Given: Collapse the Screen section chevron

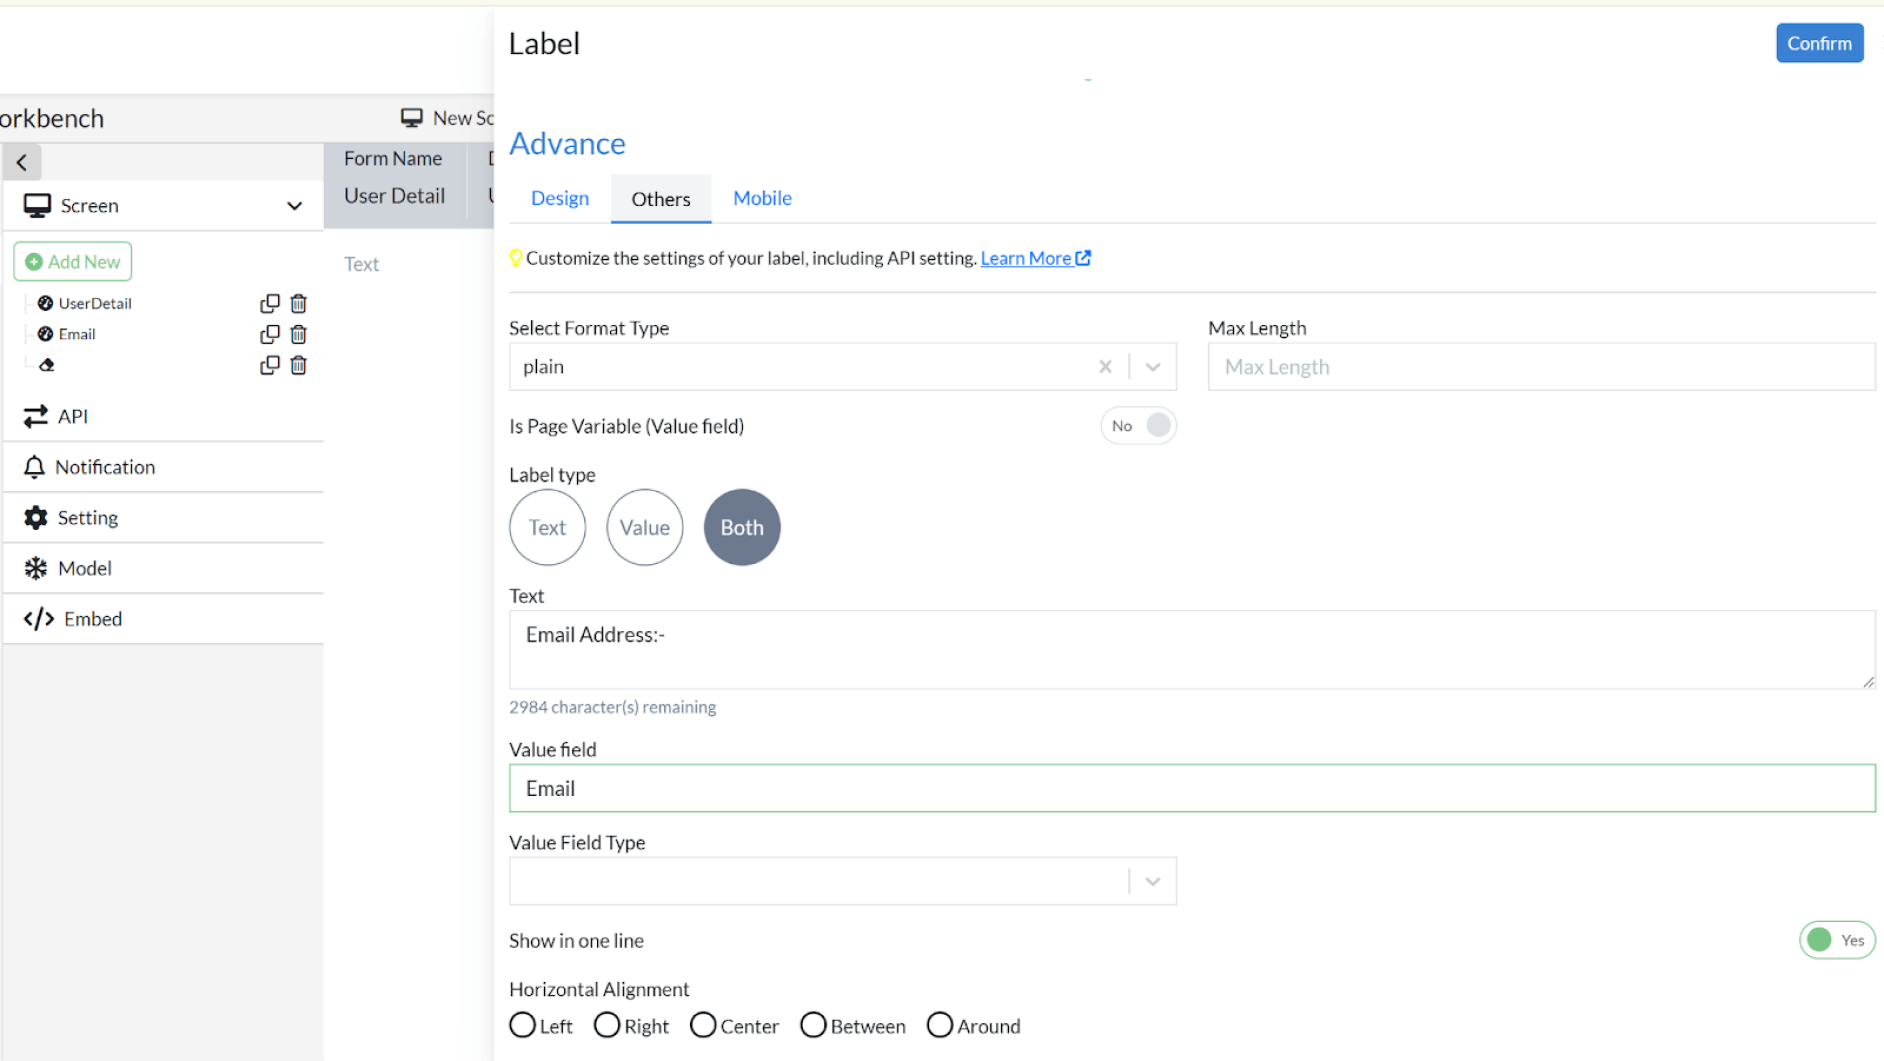Looking at the screenshot, I should coord(294,206).
